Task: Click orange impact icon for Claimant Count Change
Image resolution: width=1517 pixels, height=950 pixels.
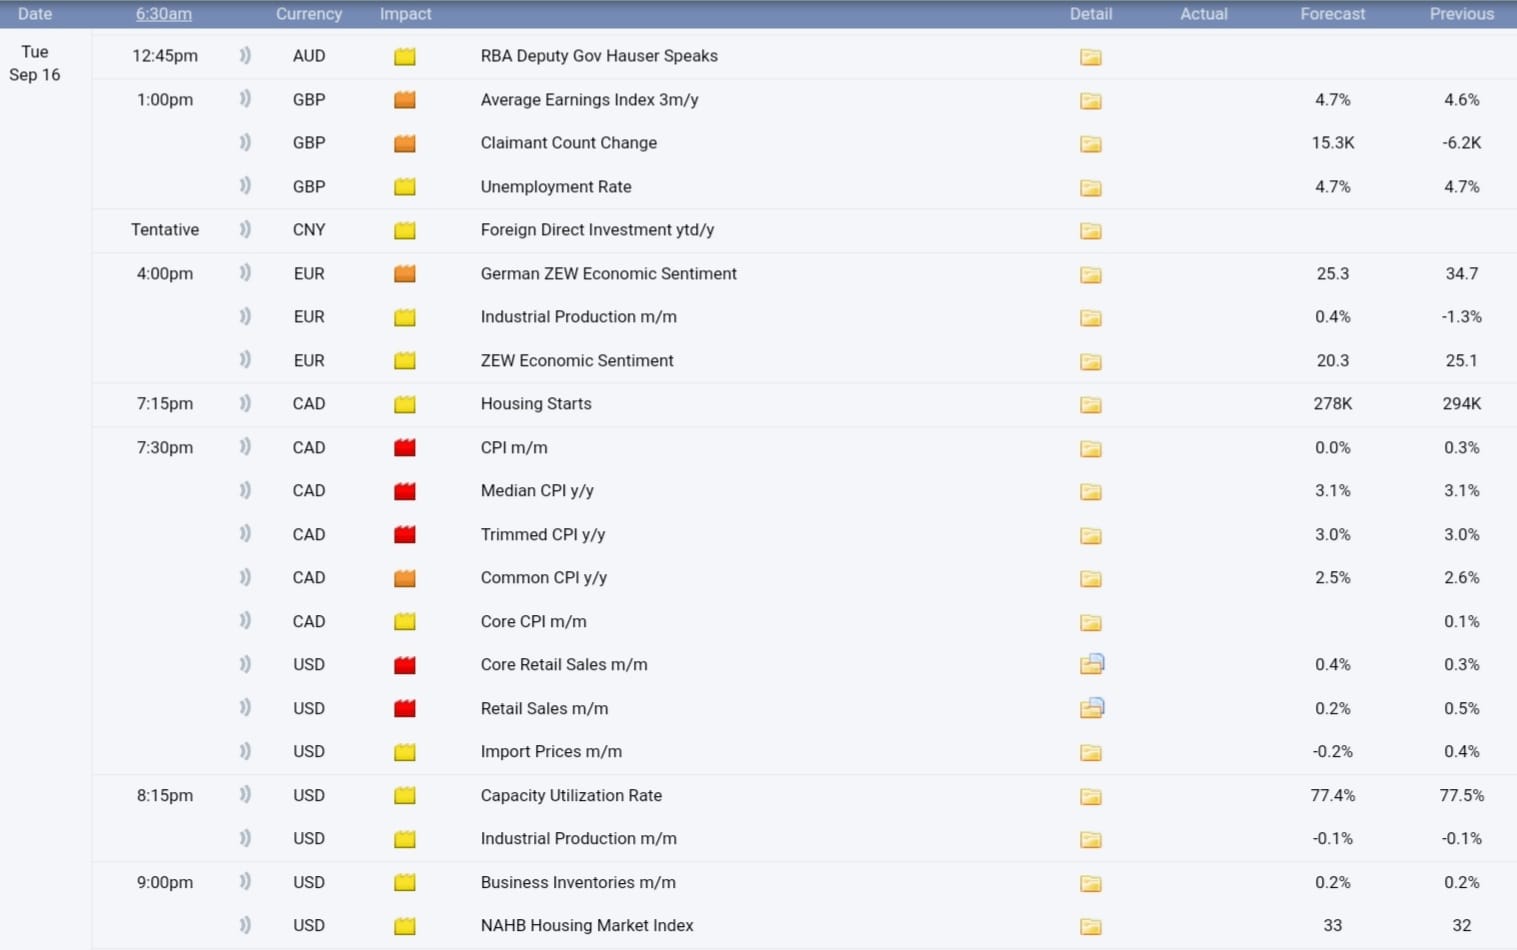Action: point(404,144)
